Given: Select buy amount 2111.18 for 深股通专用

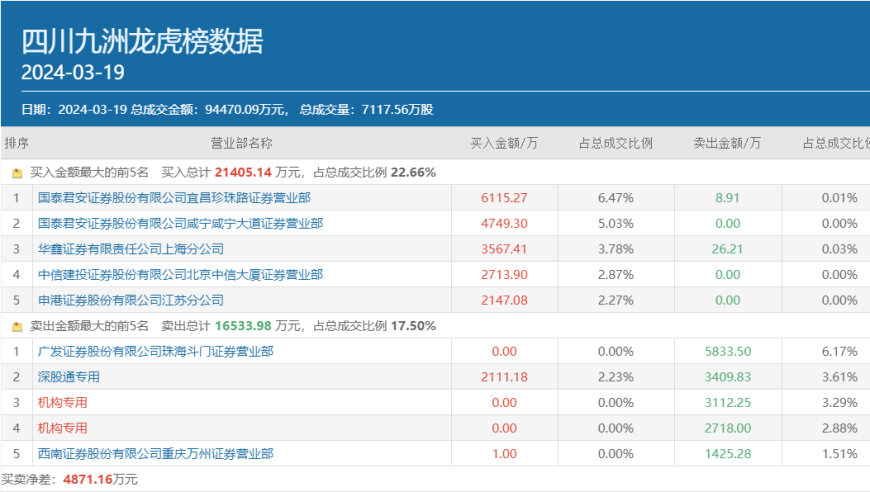Looking at the screenshot, I should (504, 377).
